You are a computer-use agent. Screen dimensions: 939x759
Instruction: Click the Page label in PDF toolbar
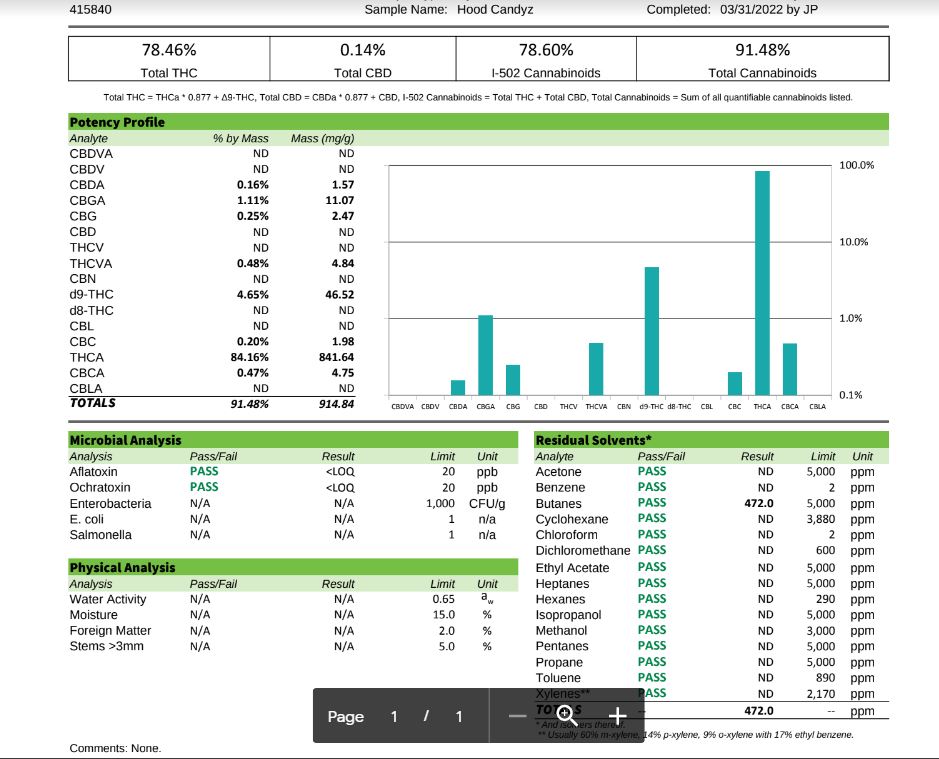click(346, 716)
